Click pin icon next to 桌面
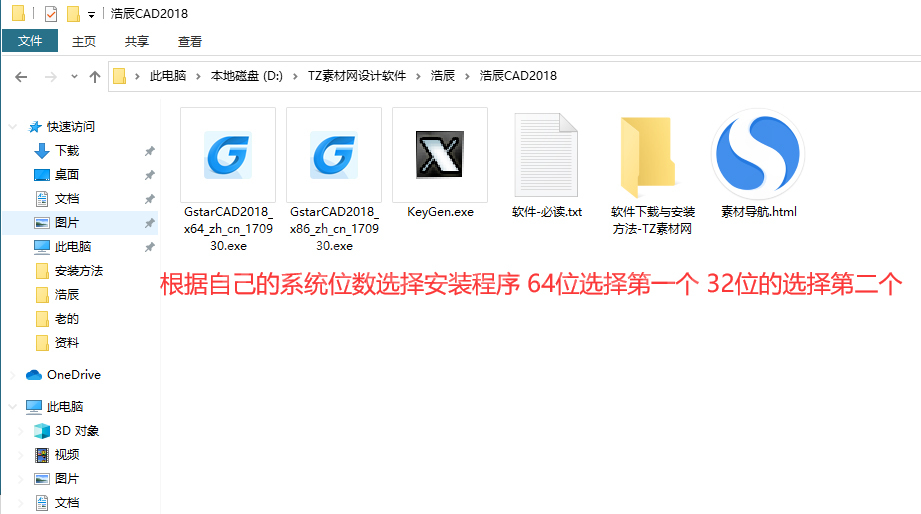This screenshot has width=921, height=514. coord(150,175)
